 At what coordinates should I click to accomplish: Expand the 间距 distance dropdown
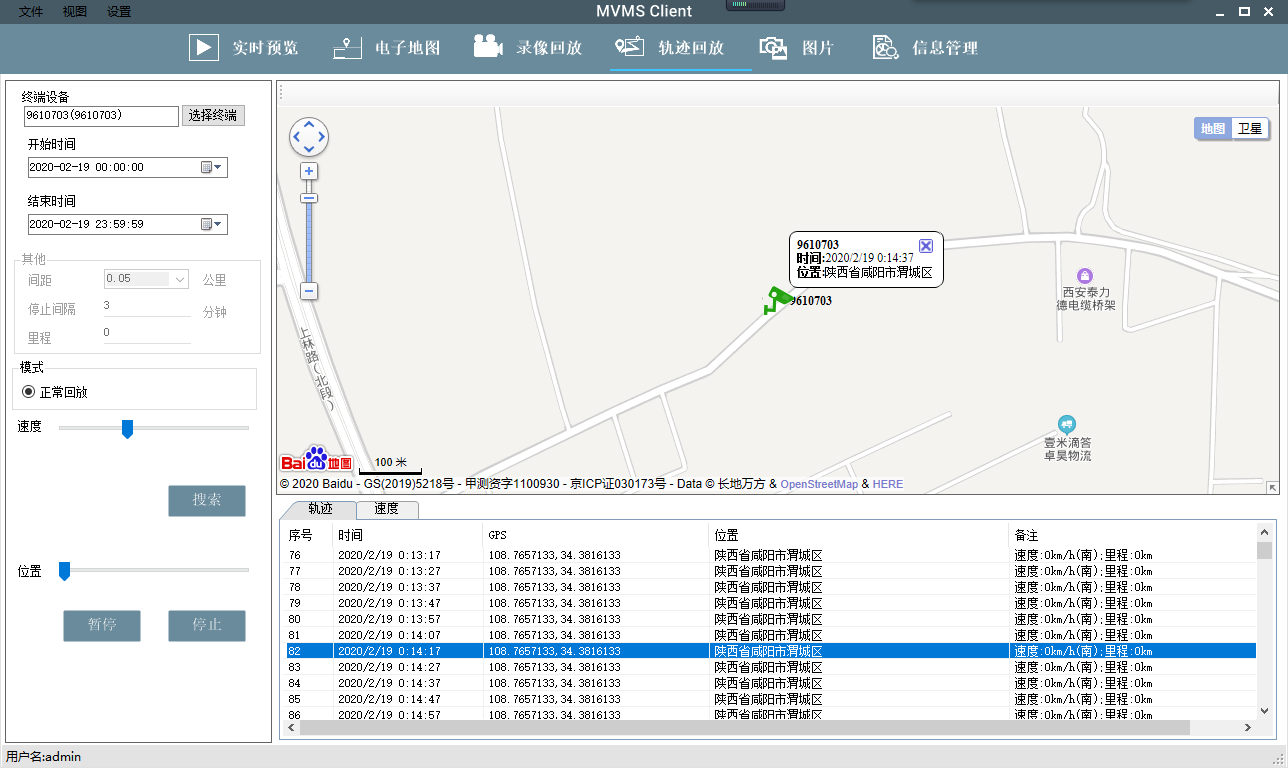click(180, 279)
